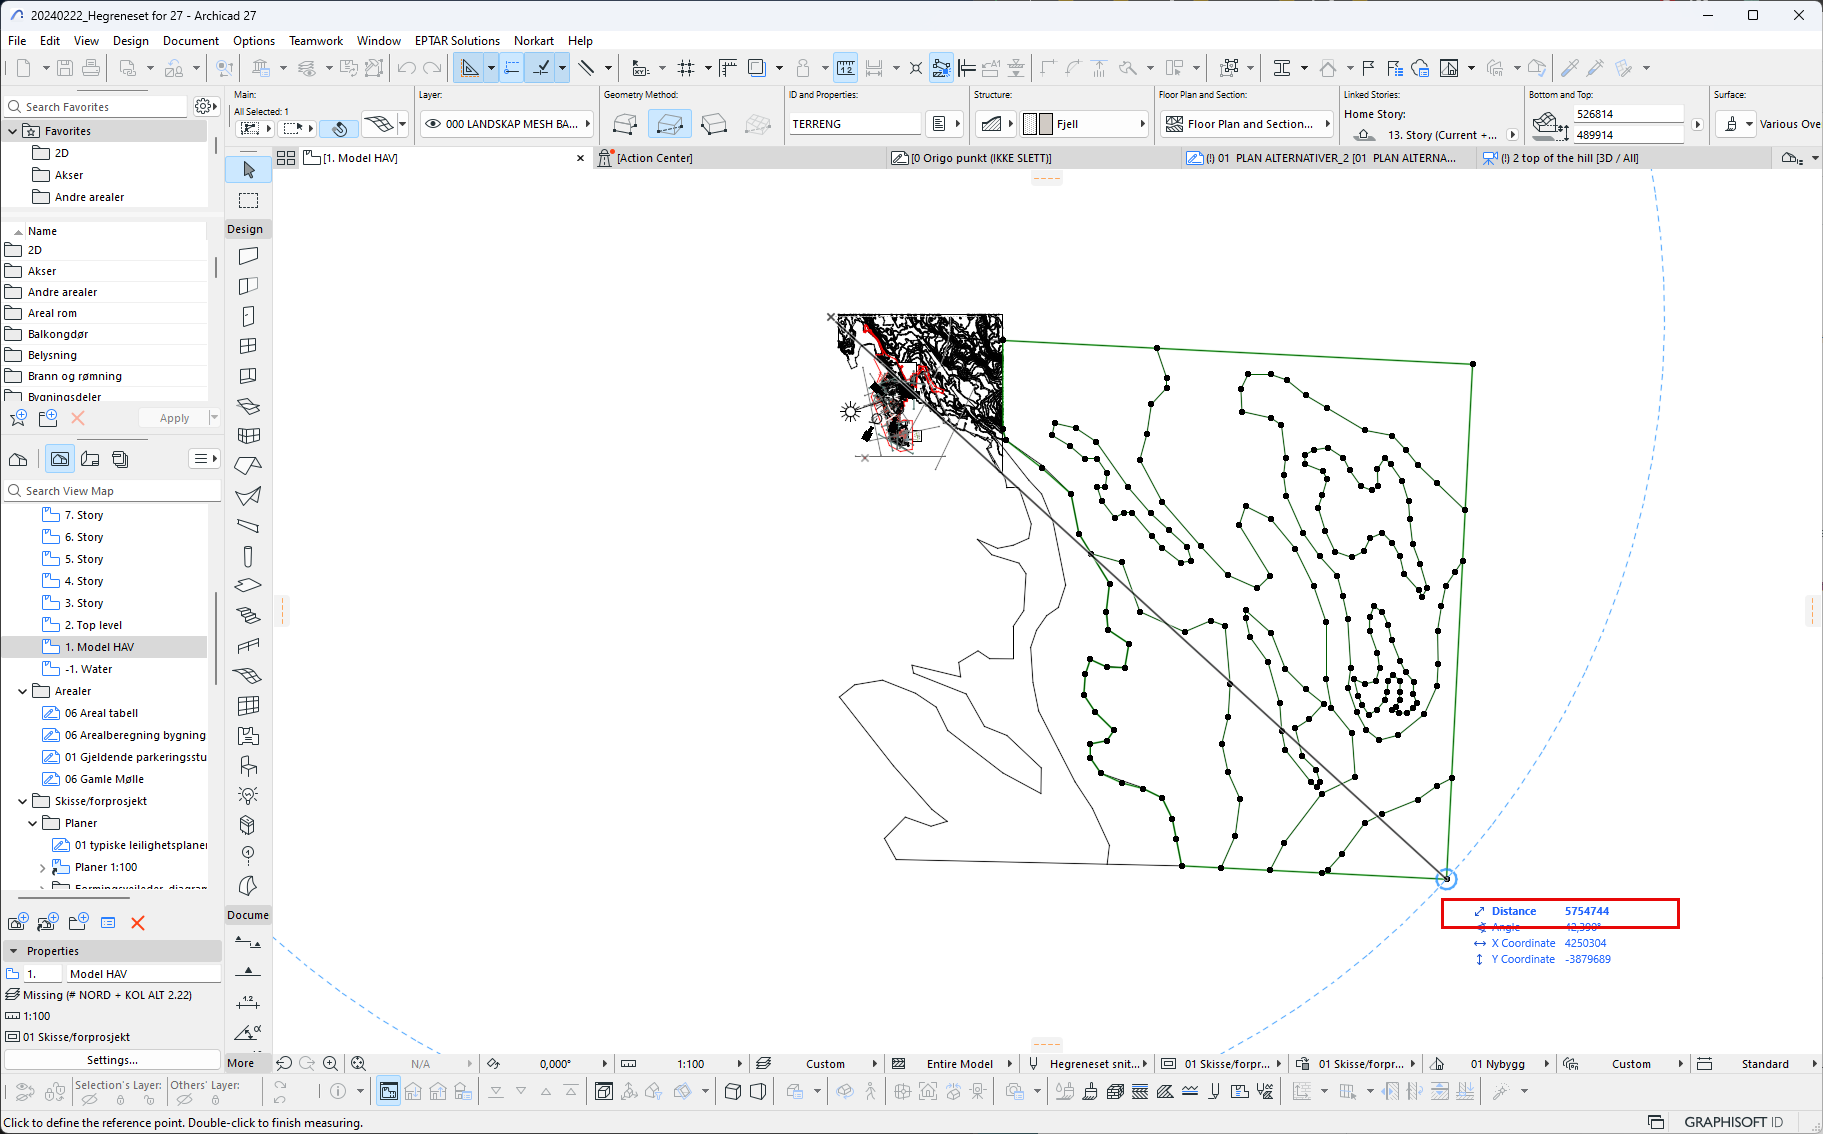Switch to the Action Center tab
Screen dimensions: 1823x1134
pyautogui.click(x=654, y=158)
